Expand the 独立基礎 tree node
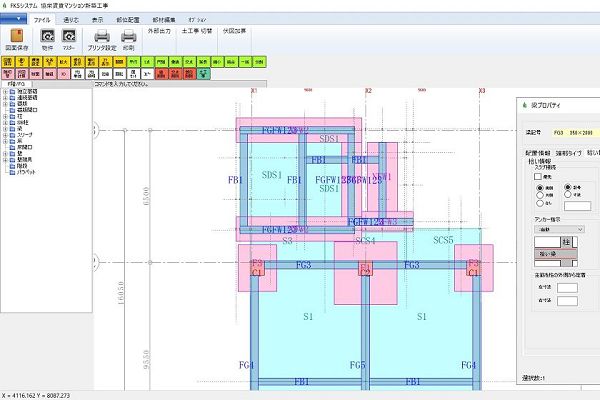The width and height of the screenshot is (600, 400). (x=5, y=91)
